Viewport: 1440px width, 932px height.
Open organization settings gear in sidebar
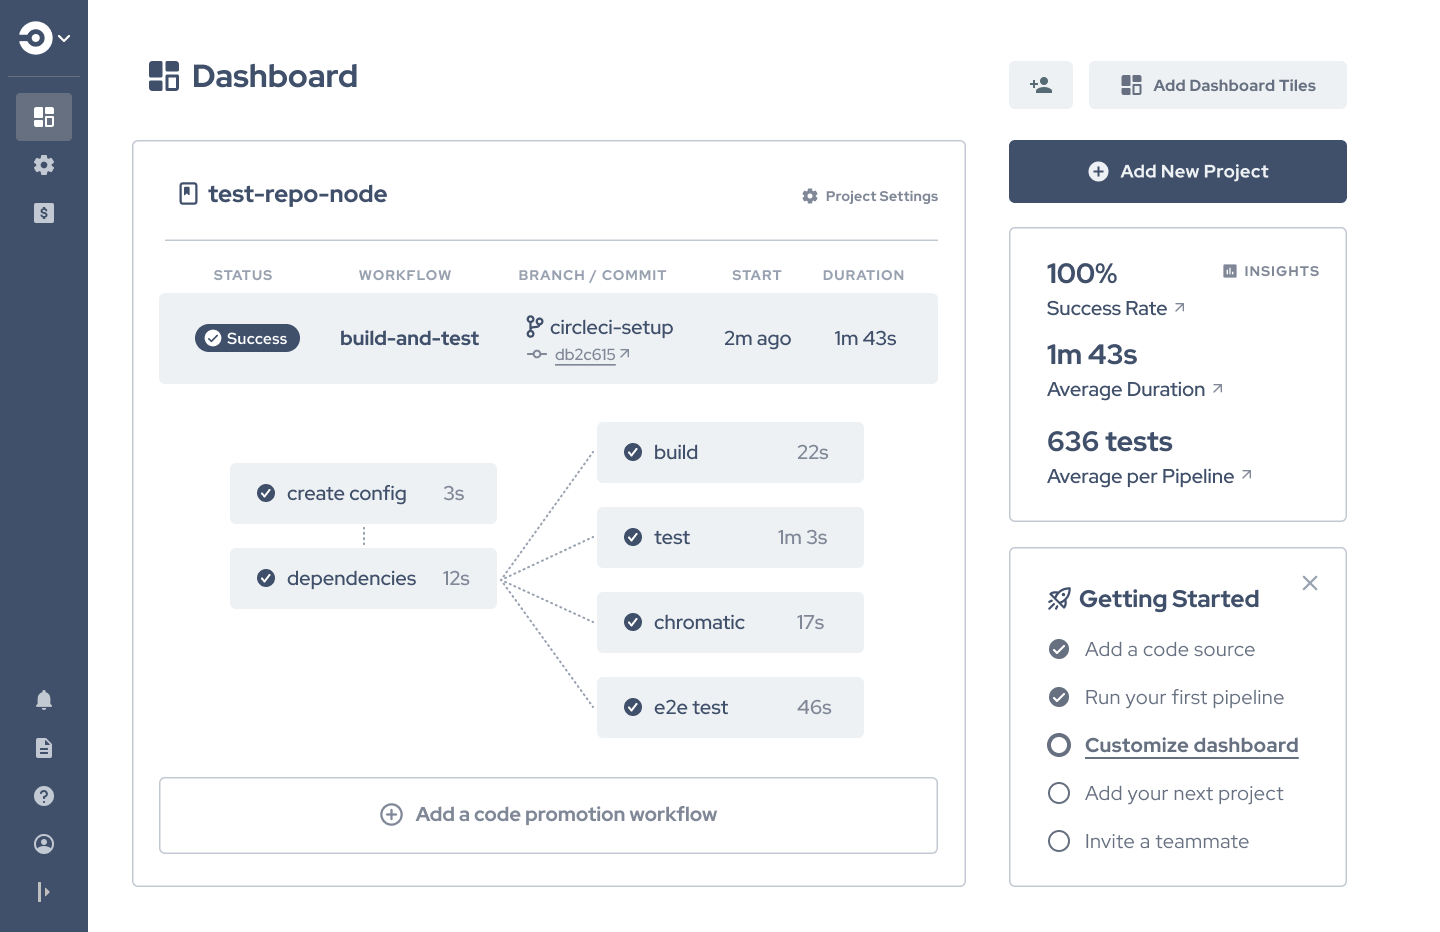(x=44, y=165)
